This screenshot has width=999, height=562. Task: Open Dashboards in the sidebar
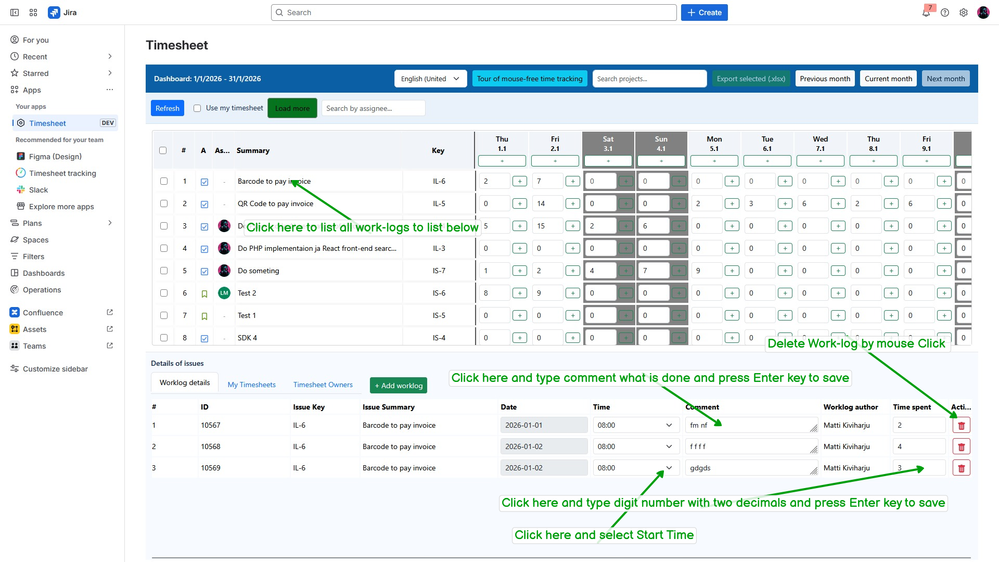pos(43,273)
